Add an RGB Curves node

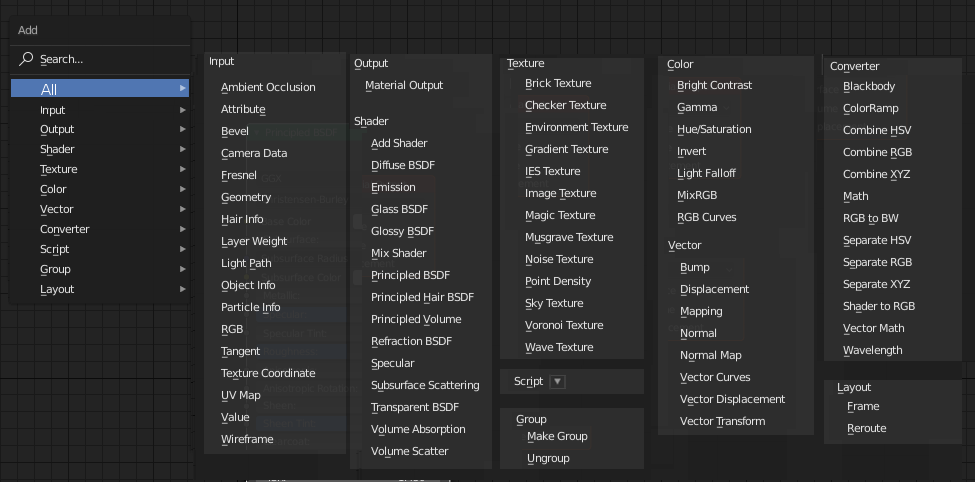click(706, 217)
